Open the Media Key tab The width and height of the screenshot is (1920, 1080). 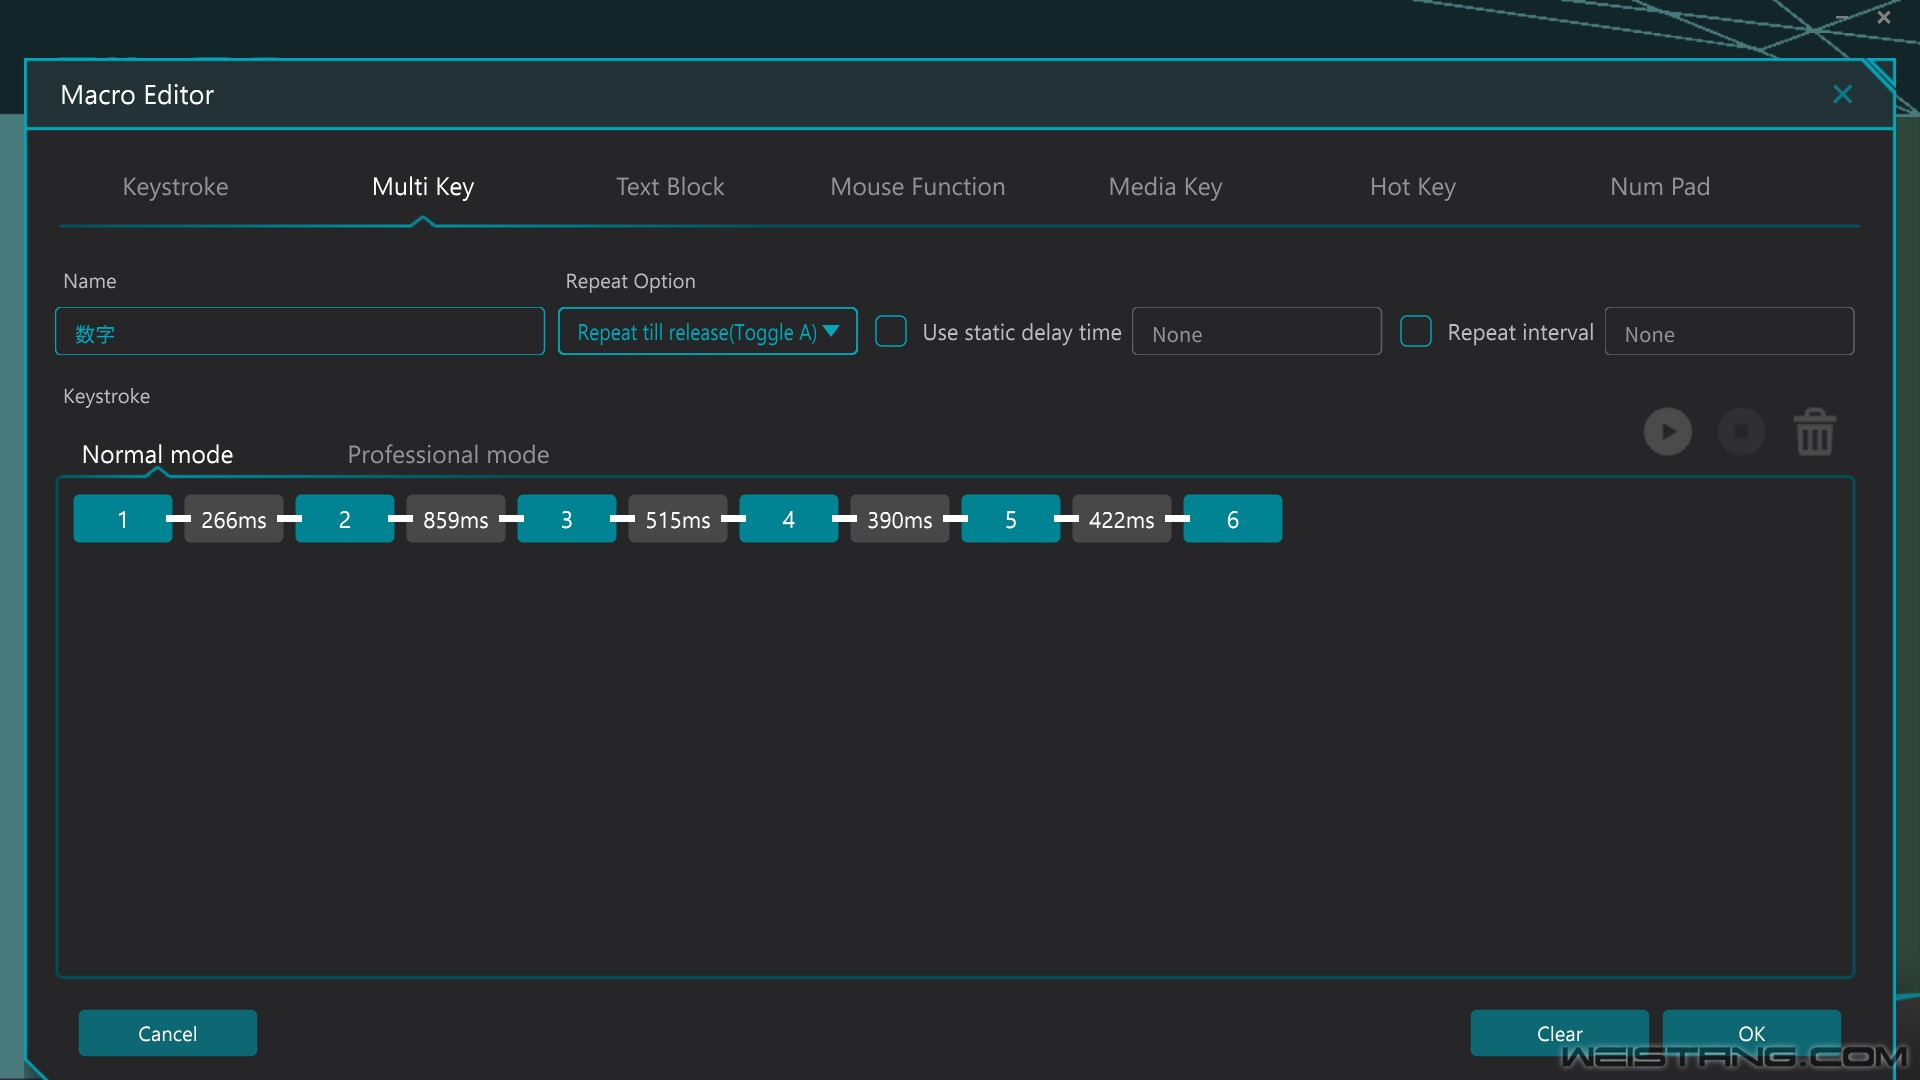[1165, 187]
